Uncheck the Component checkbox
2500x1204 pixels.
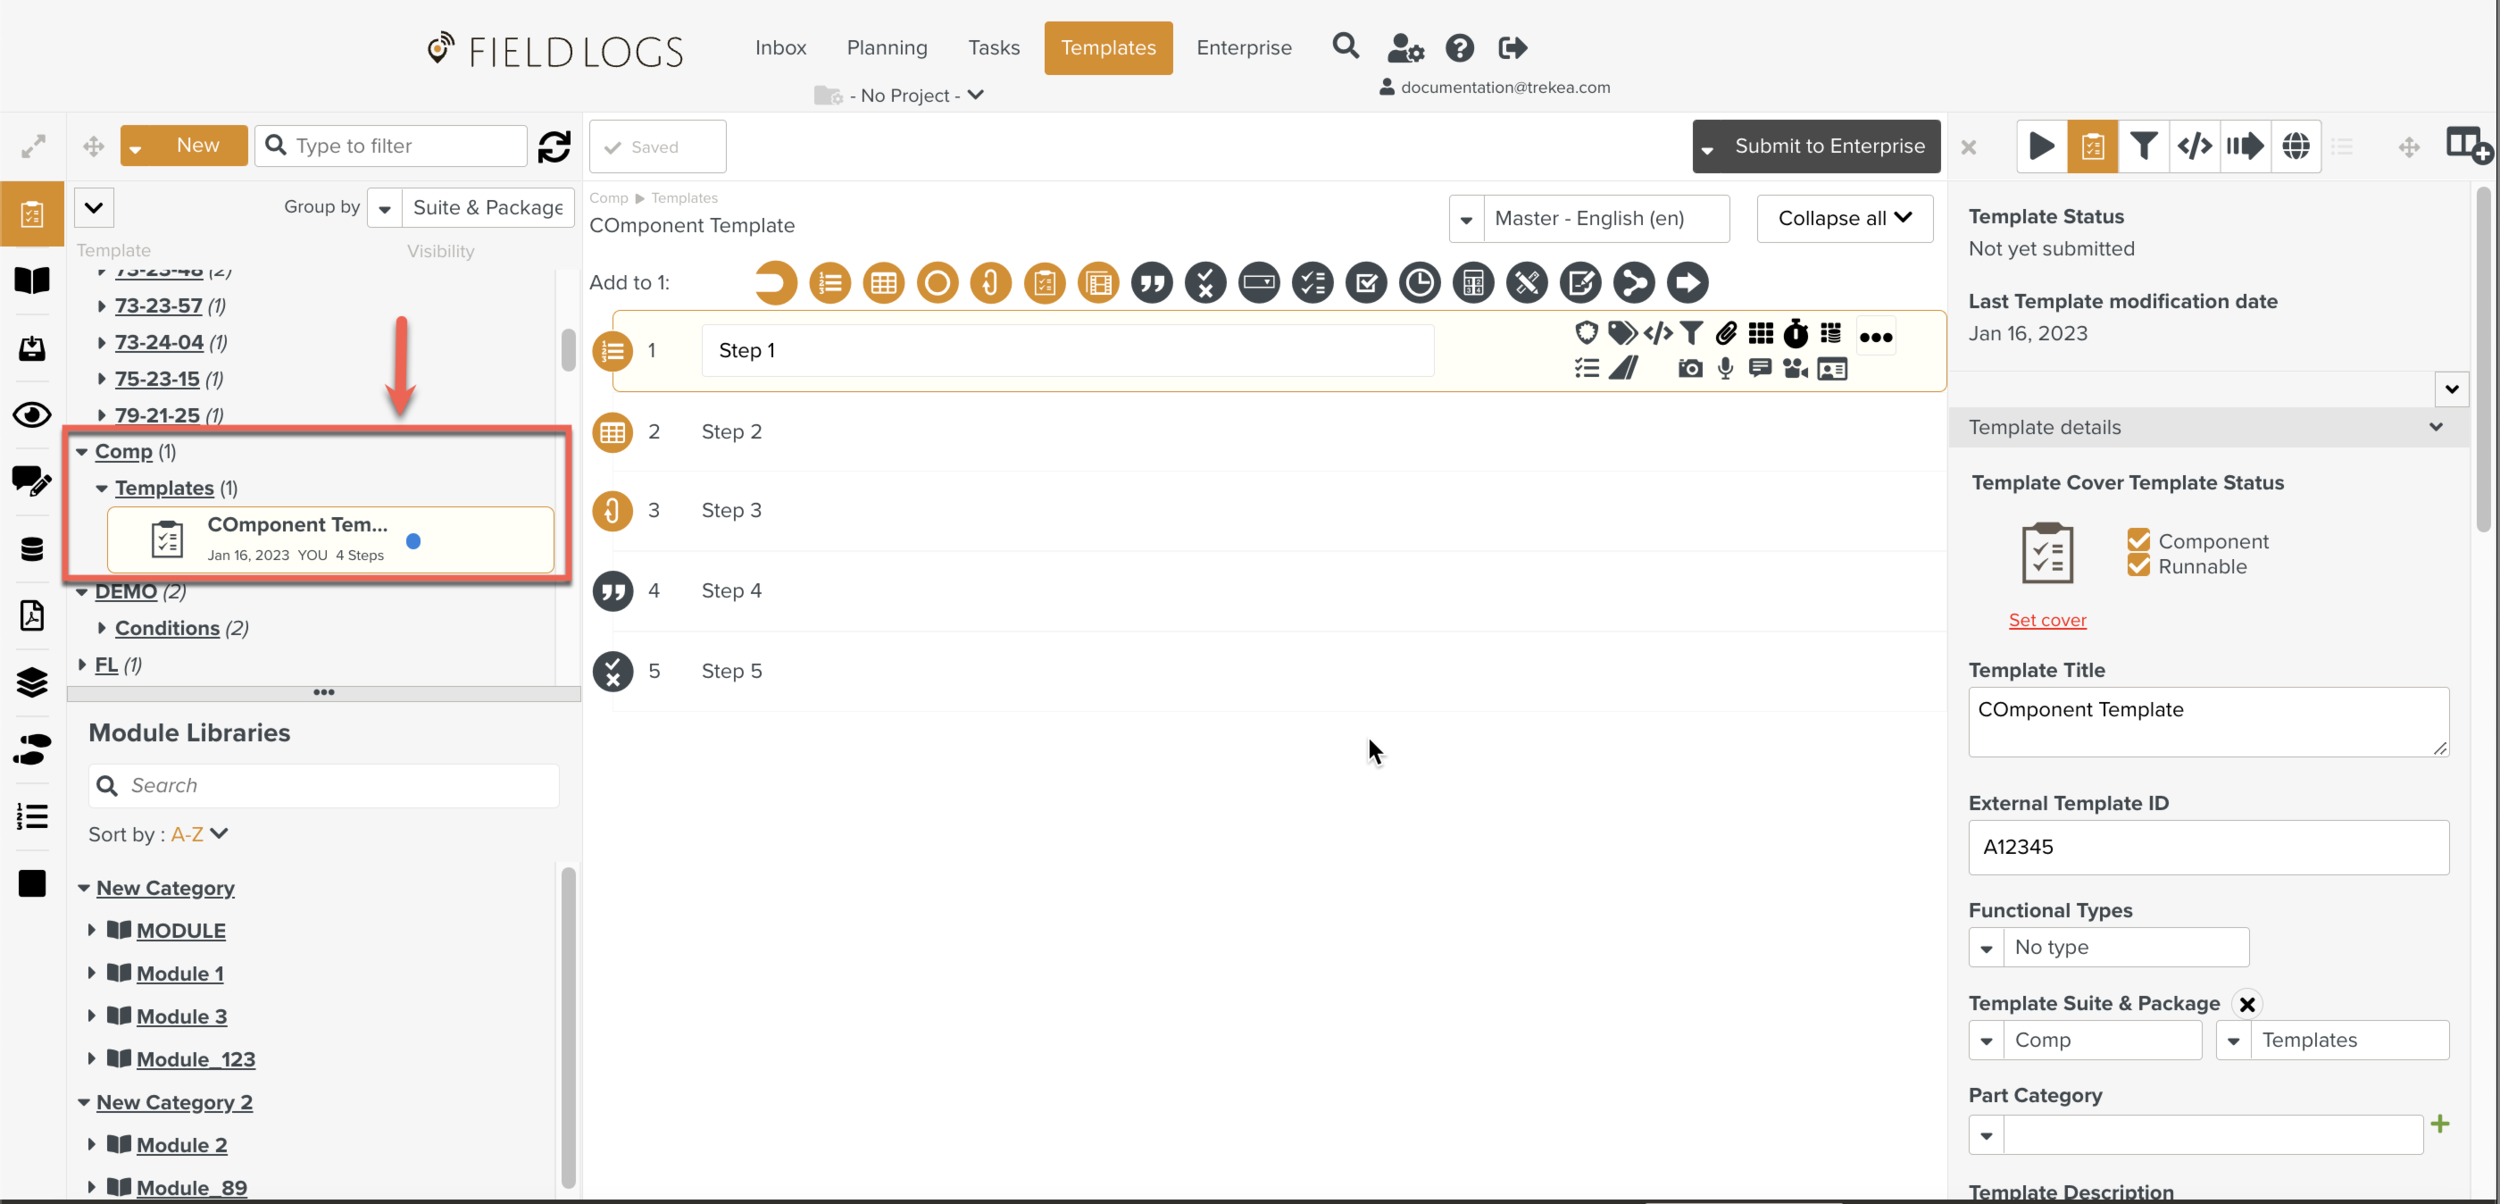coord(2139,540)
